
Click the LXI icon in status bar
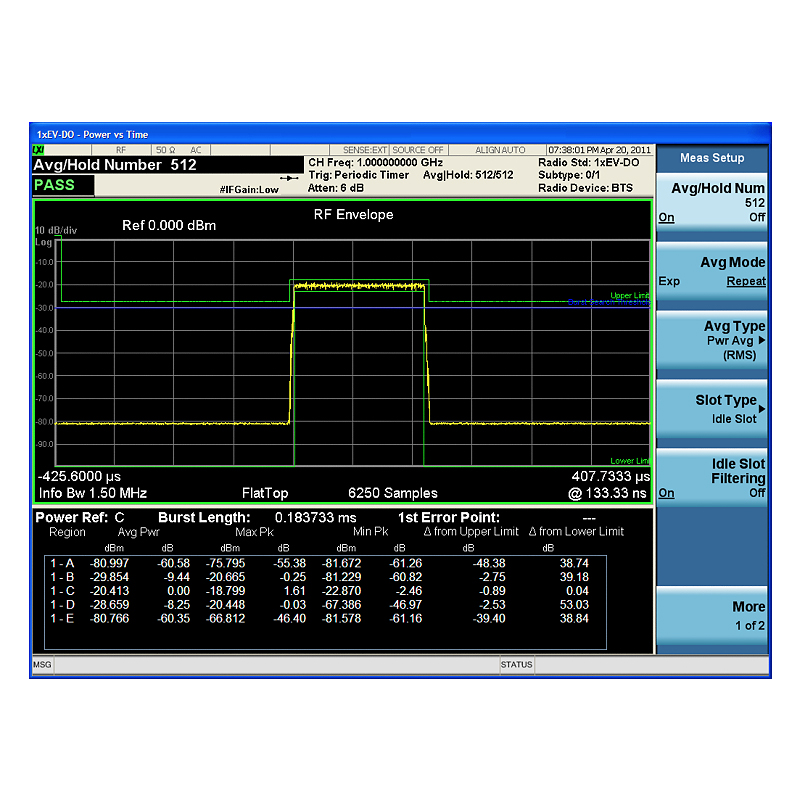38,150
